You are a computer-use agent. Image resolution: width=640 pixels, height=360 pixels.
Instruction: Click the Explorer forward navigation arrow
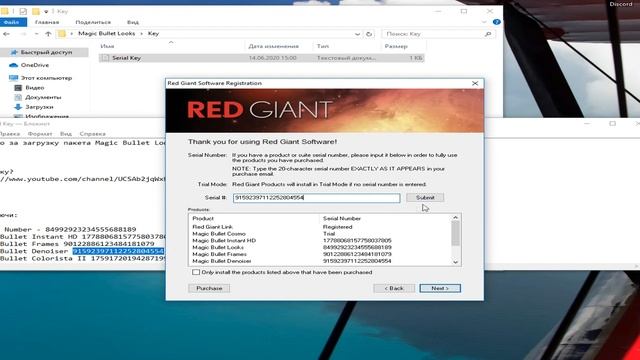point(23,34)
